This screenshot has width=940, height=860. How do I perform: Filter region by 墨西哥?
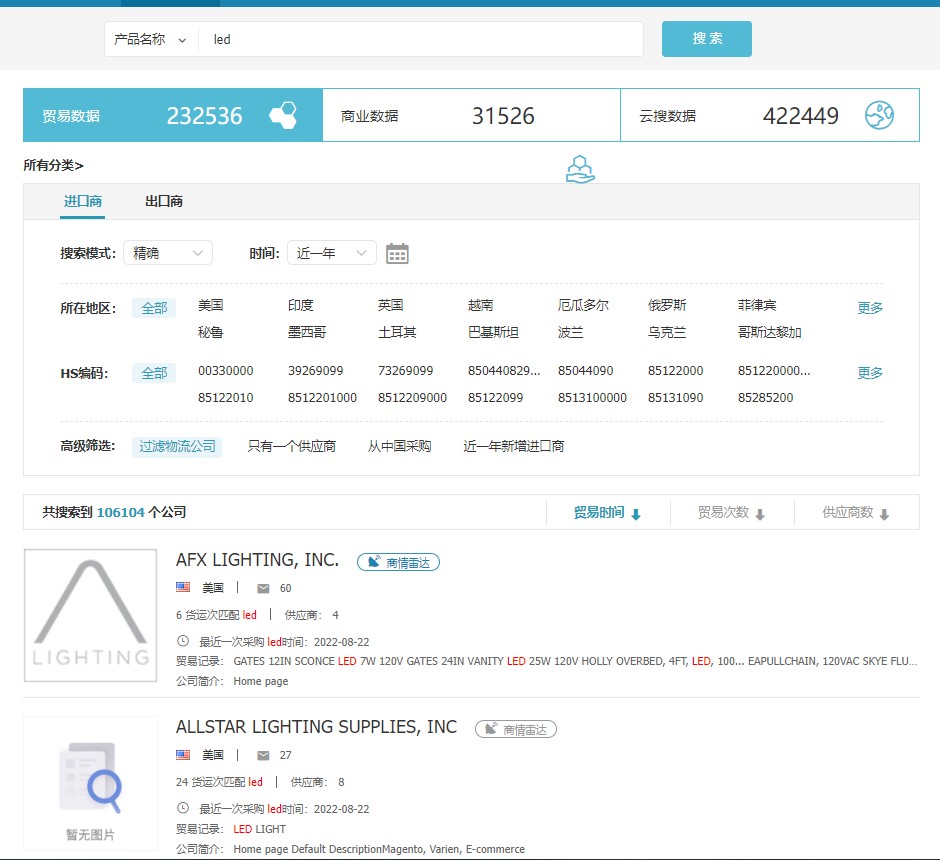[307, 332]
